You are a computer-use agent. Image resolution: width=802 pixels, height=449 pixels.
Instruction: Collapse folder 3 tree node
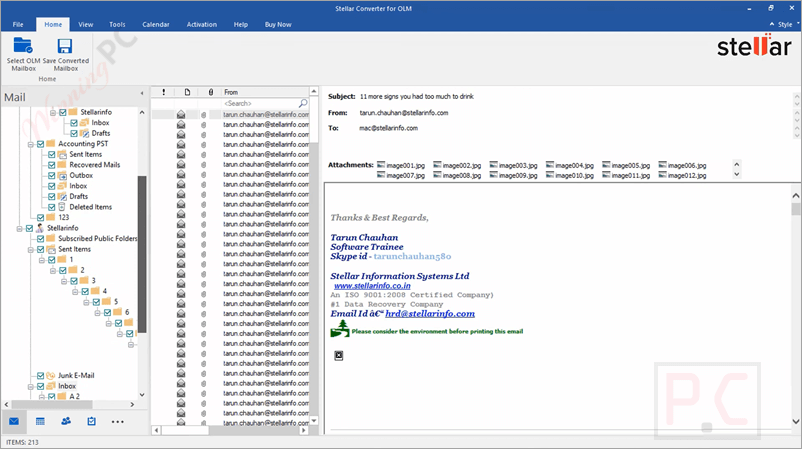pos(64,281)
